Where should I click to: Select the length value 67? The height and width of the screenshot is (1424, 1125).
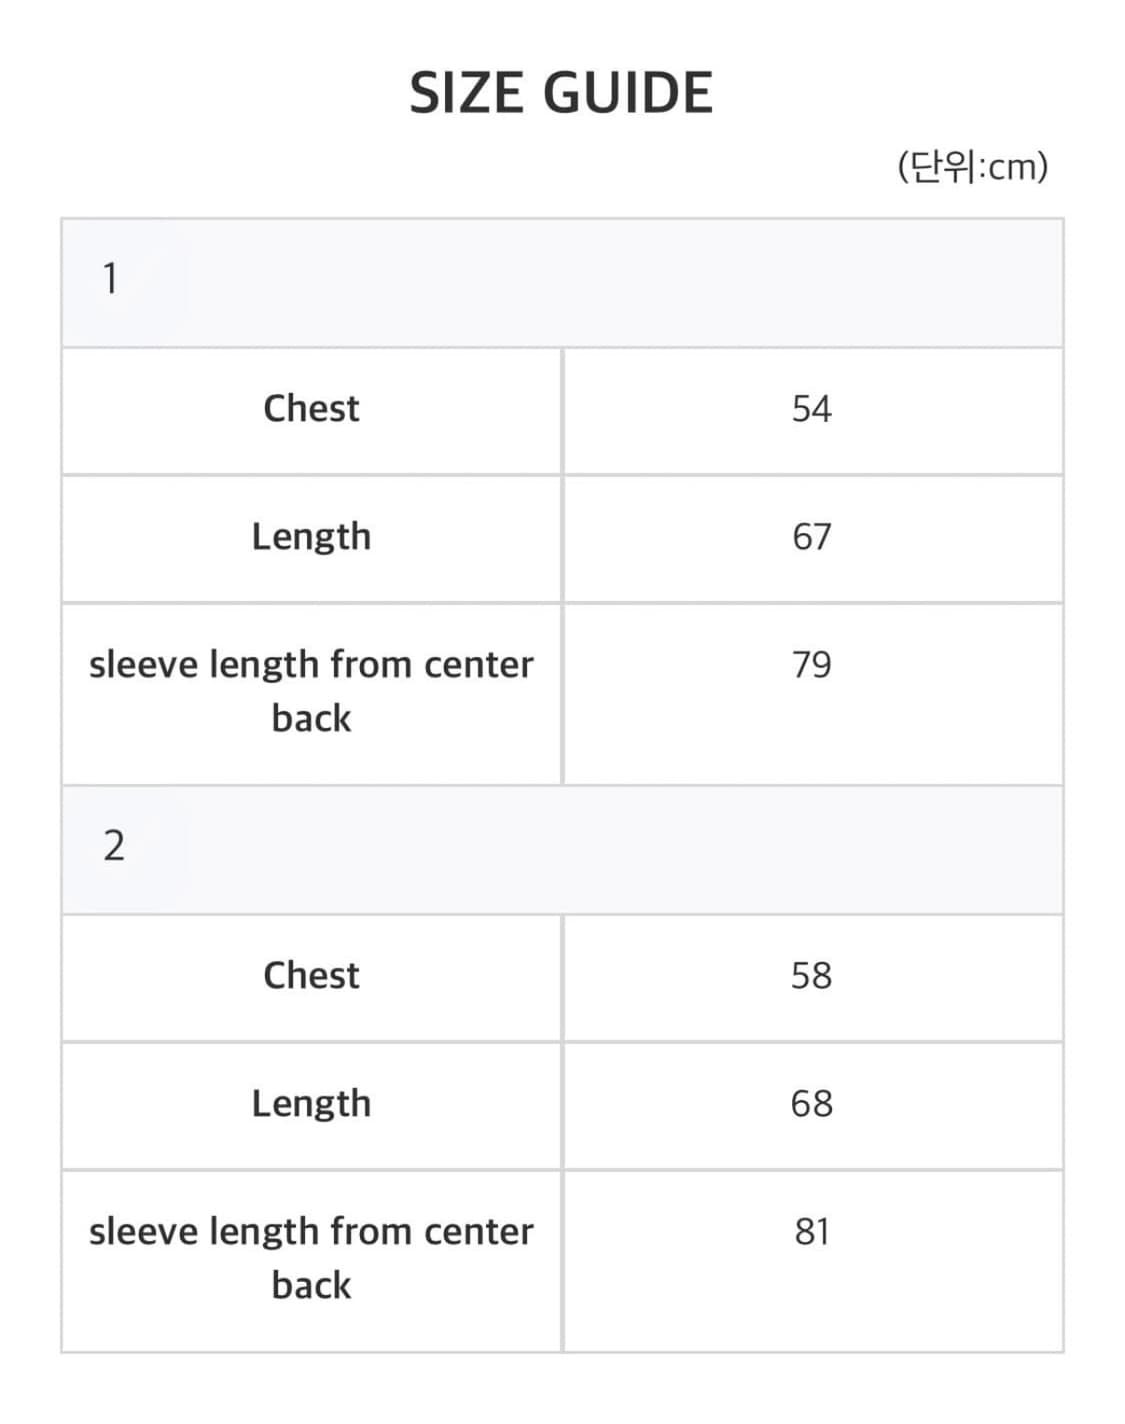click(811, 537)
